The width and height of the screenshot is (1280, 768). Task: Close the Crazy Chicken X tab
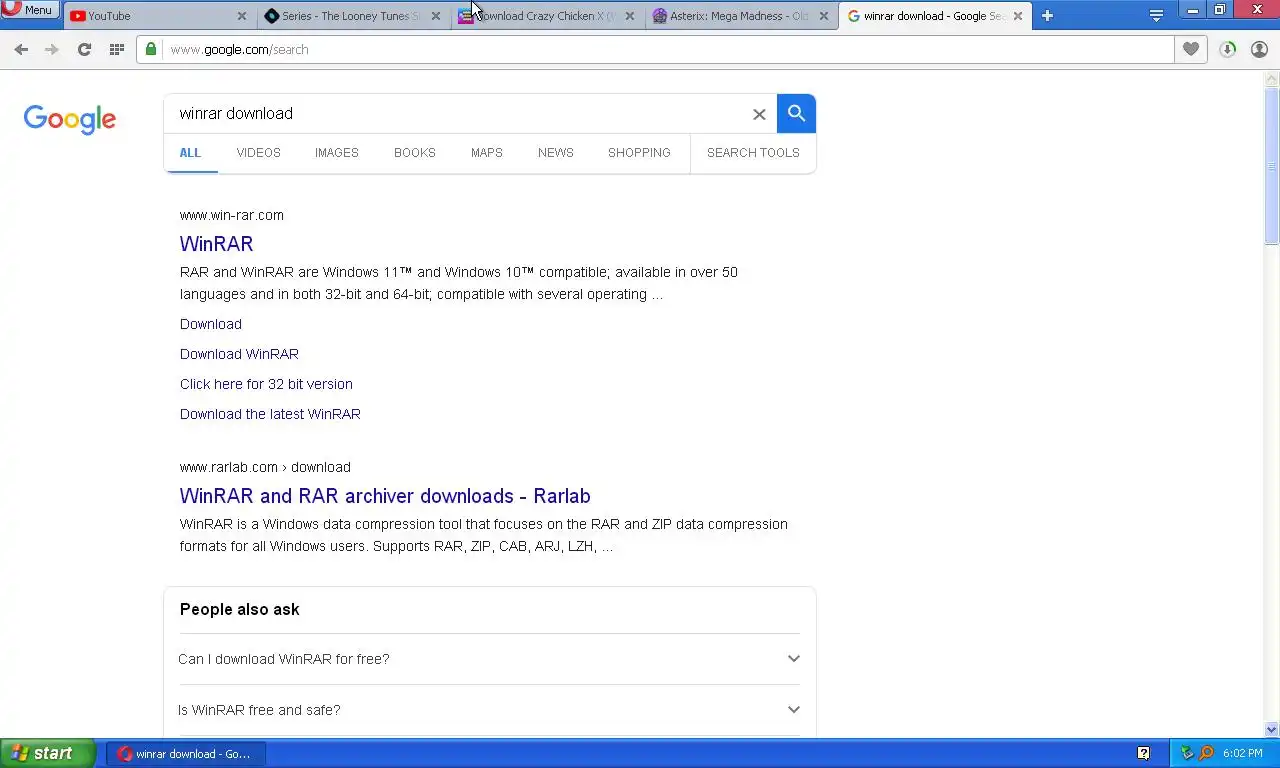click(629, 16)
